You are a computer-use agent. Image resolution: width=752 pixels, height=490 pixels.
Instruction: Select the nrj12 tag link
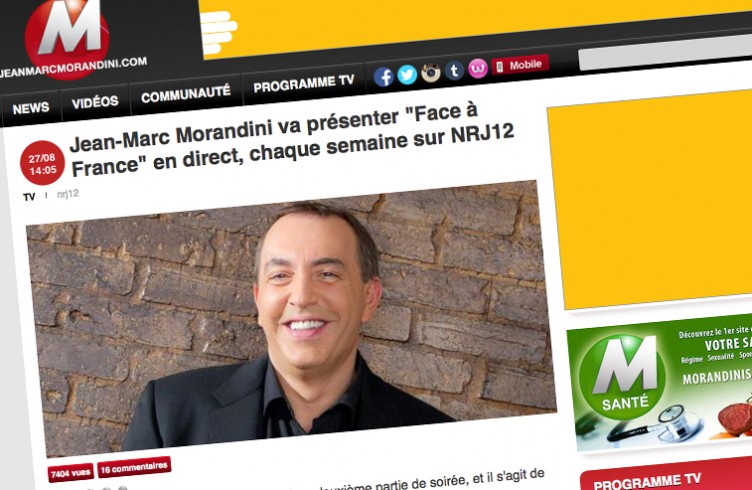[x=68, y=194]
